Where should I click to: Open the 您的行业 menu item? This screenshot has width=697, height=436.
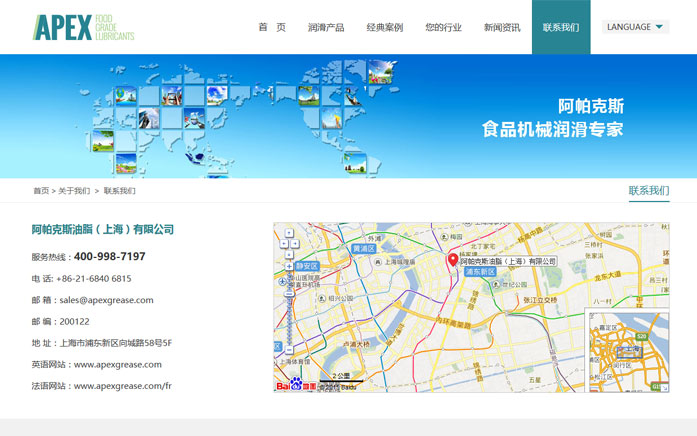443,27
